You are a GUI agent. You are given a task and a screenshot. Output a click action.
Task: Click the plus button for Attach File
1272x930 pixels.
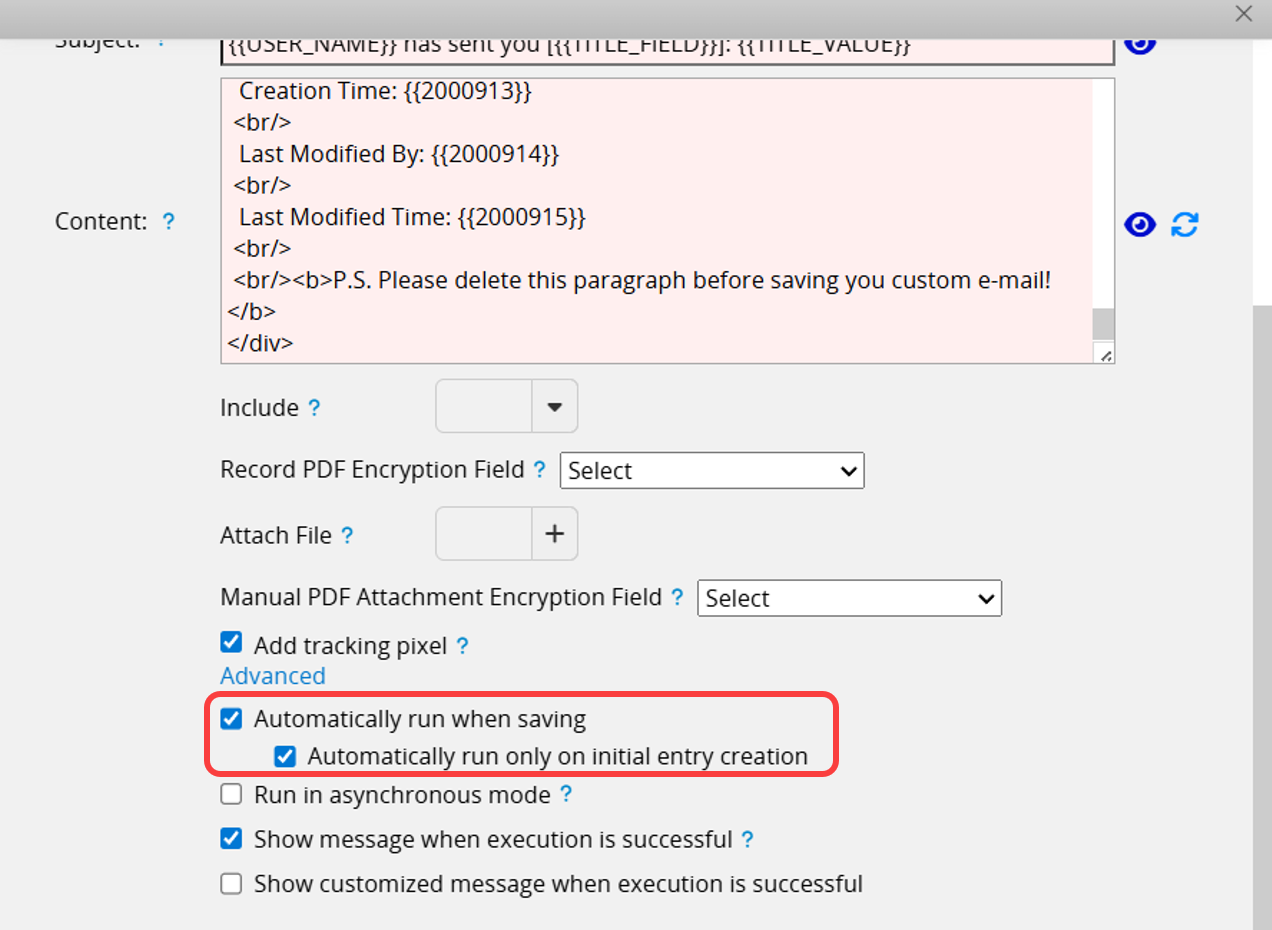[554, 534]
